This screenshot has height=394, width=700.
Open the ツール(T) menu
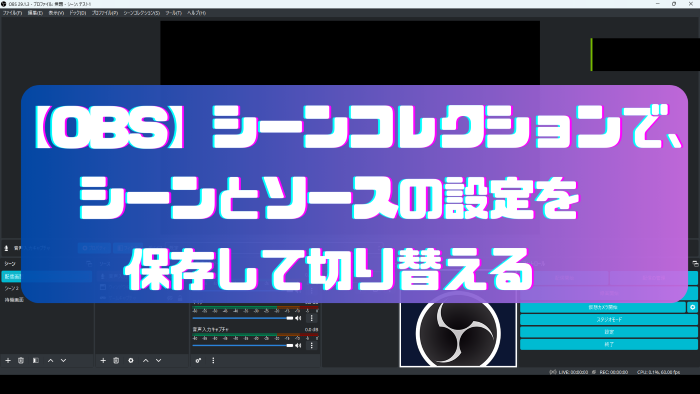point(174,13)
